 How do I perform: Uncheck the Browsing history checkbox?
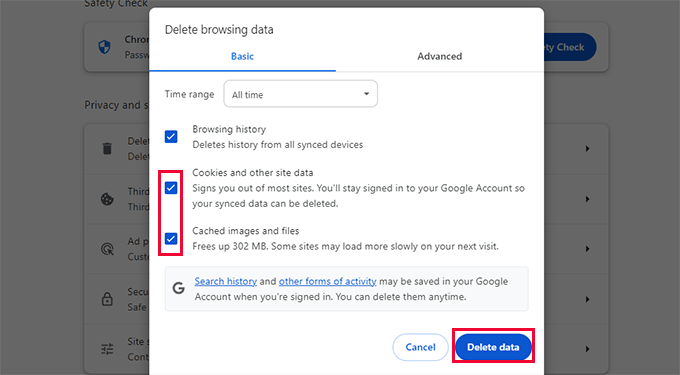[x=171, y=137]
